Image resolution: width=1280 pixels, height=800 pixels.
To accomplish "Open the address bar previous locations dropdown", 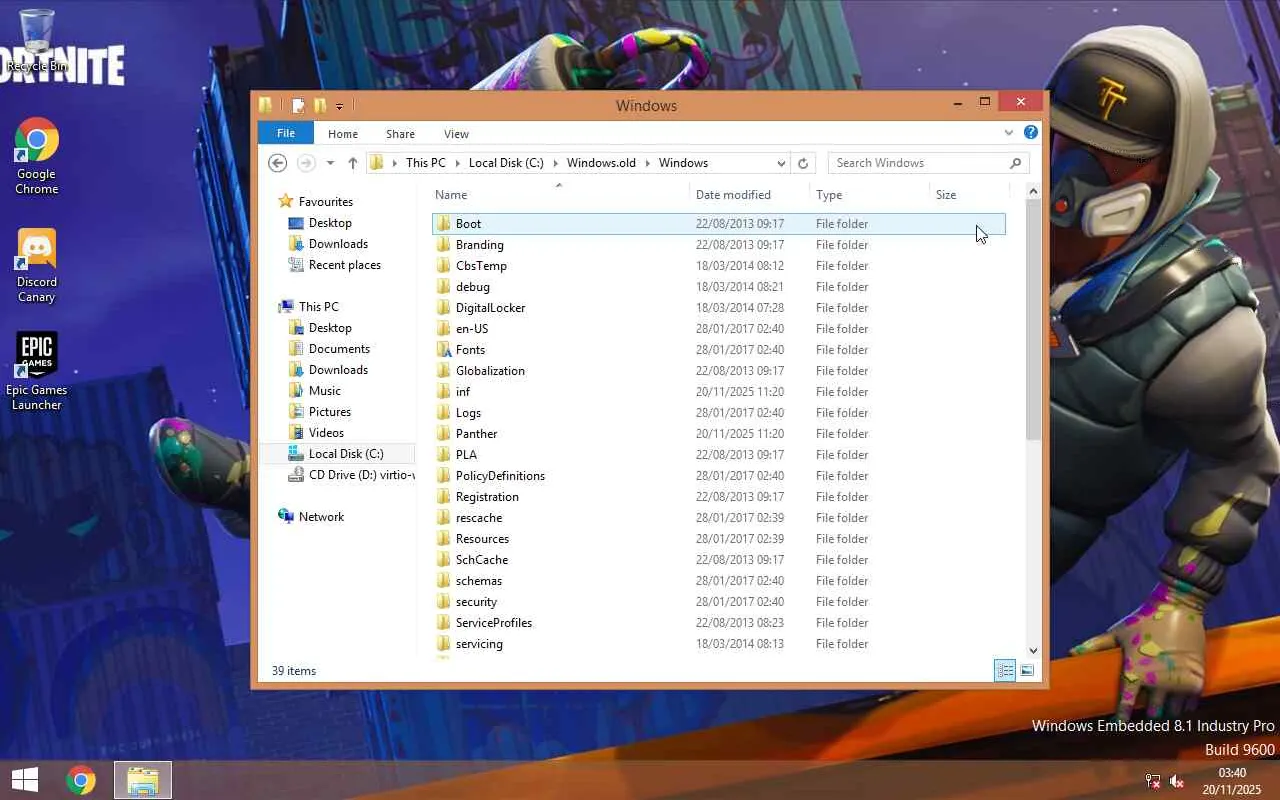I will (x=781, y=163).
